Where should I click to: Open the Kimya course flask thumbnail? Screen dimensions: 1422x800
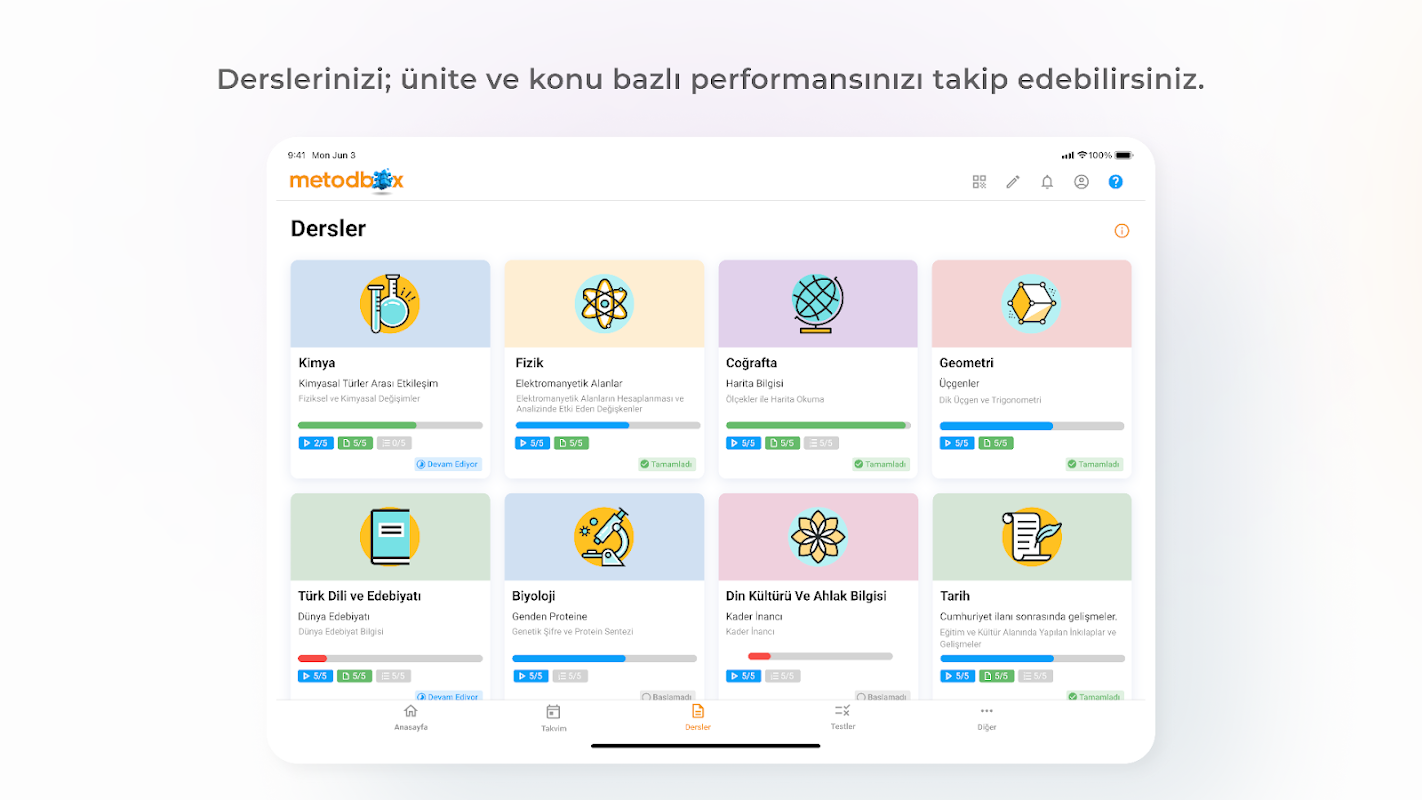point(390,304)
